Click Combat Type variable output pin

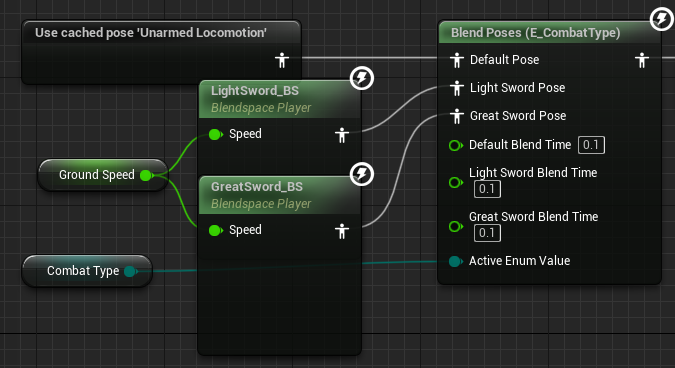[130, 271]
